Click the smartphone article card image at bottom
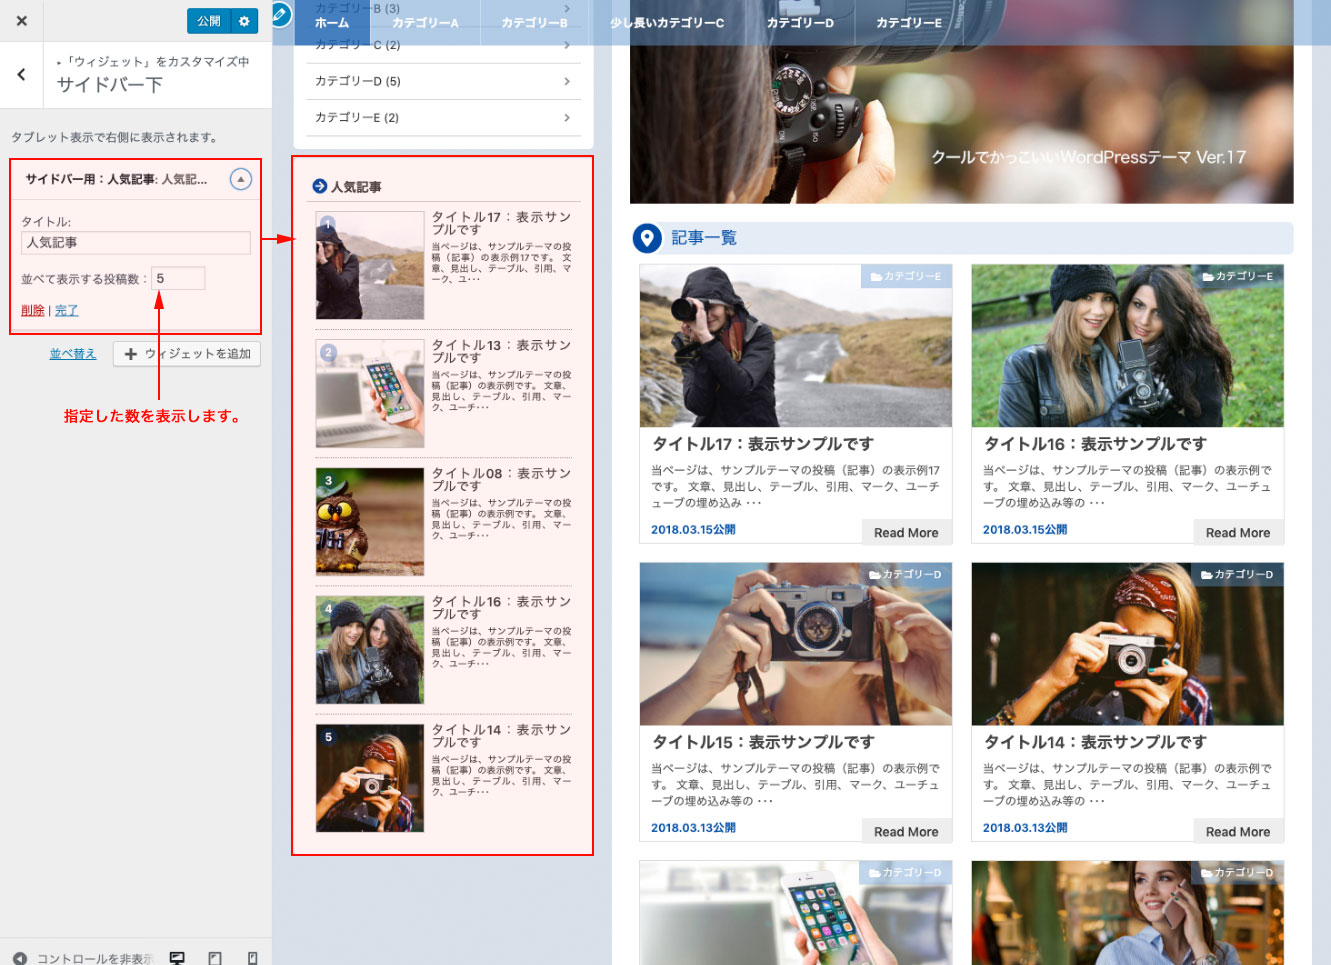This screenshot has height=965, width=1331. 796,913
